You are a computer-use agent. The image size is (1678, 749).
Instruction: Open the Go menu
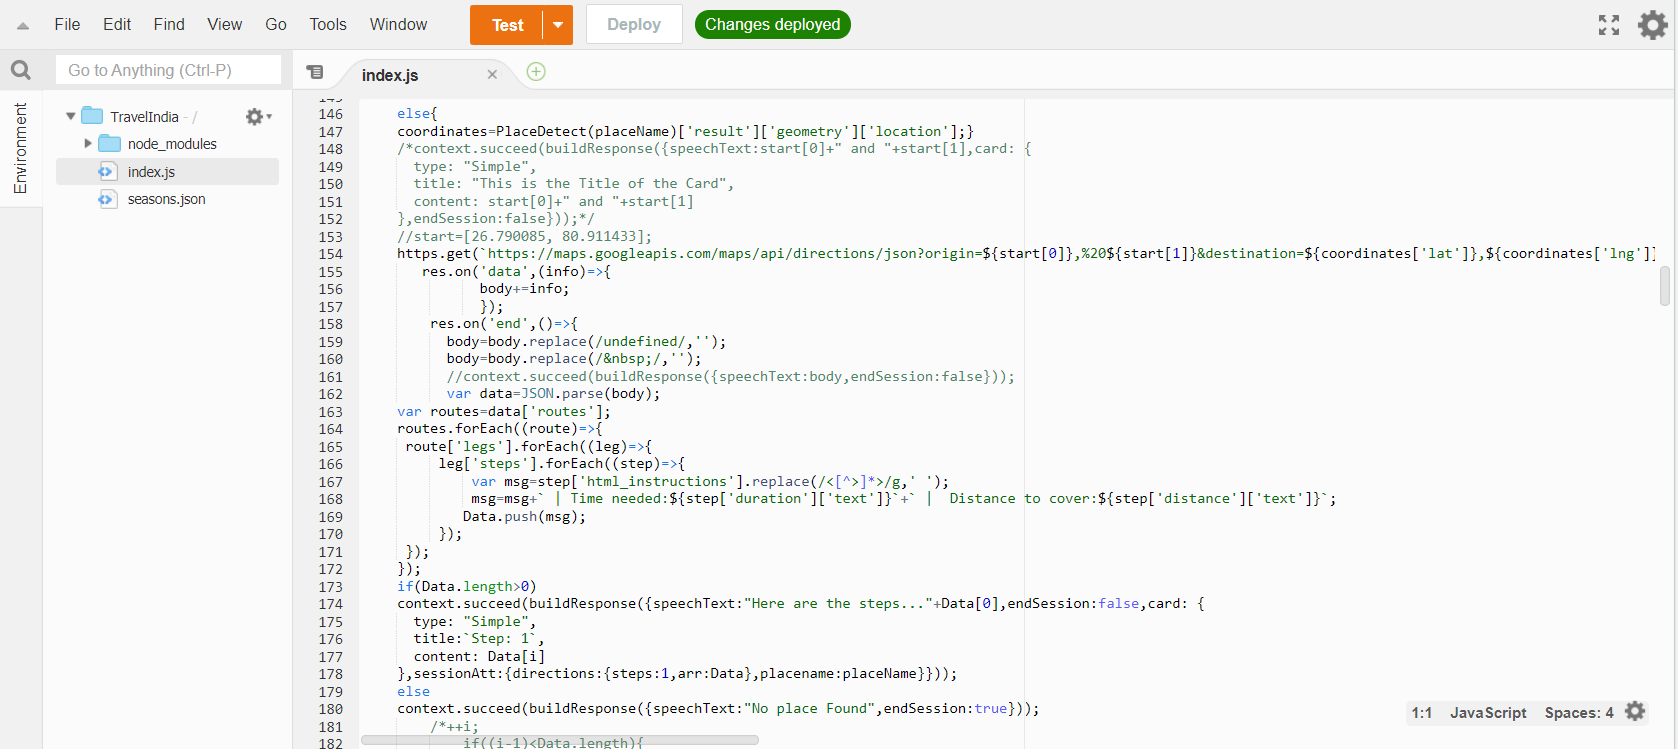click(x=276, y=24)
